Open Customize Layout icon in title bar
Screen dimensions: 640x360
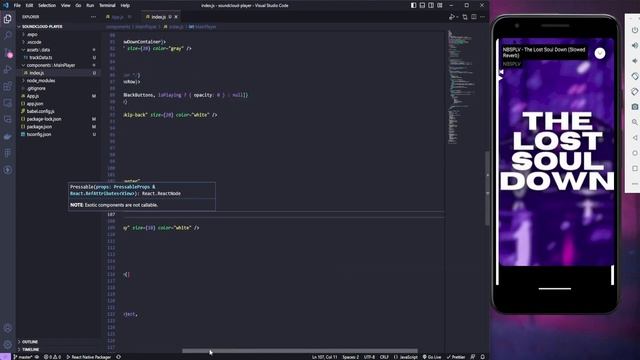440,5
